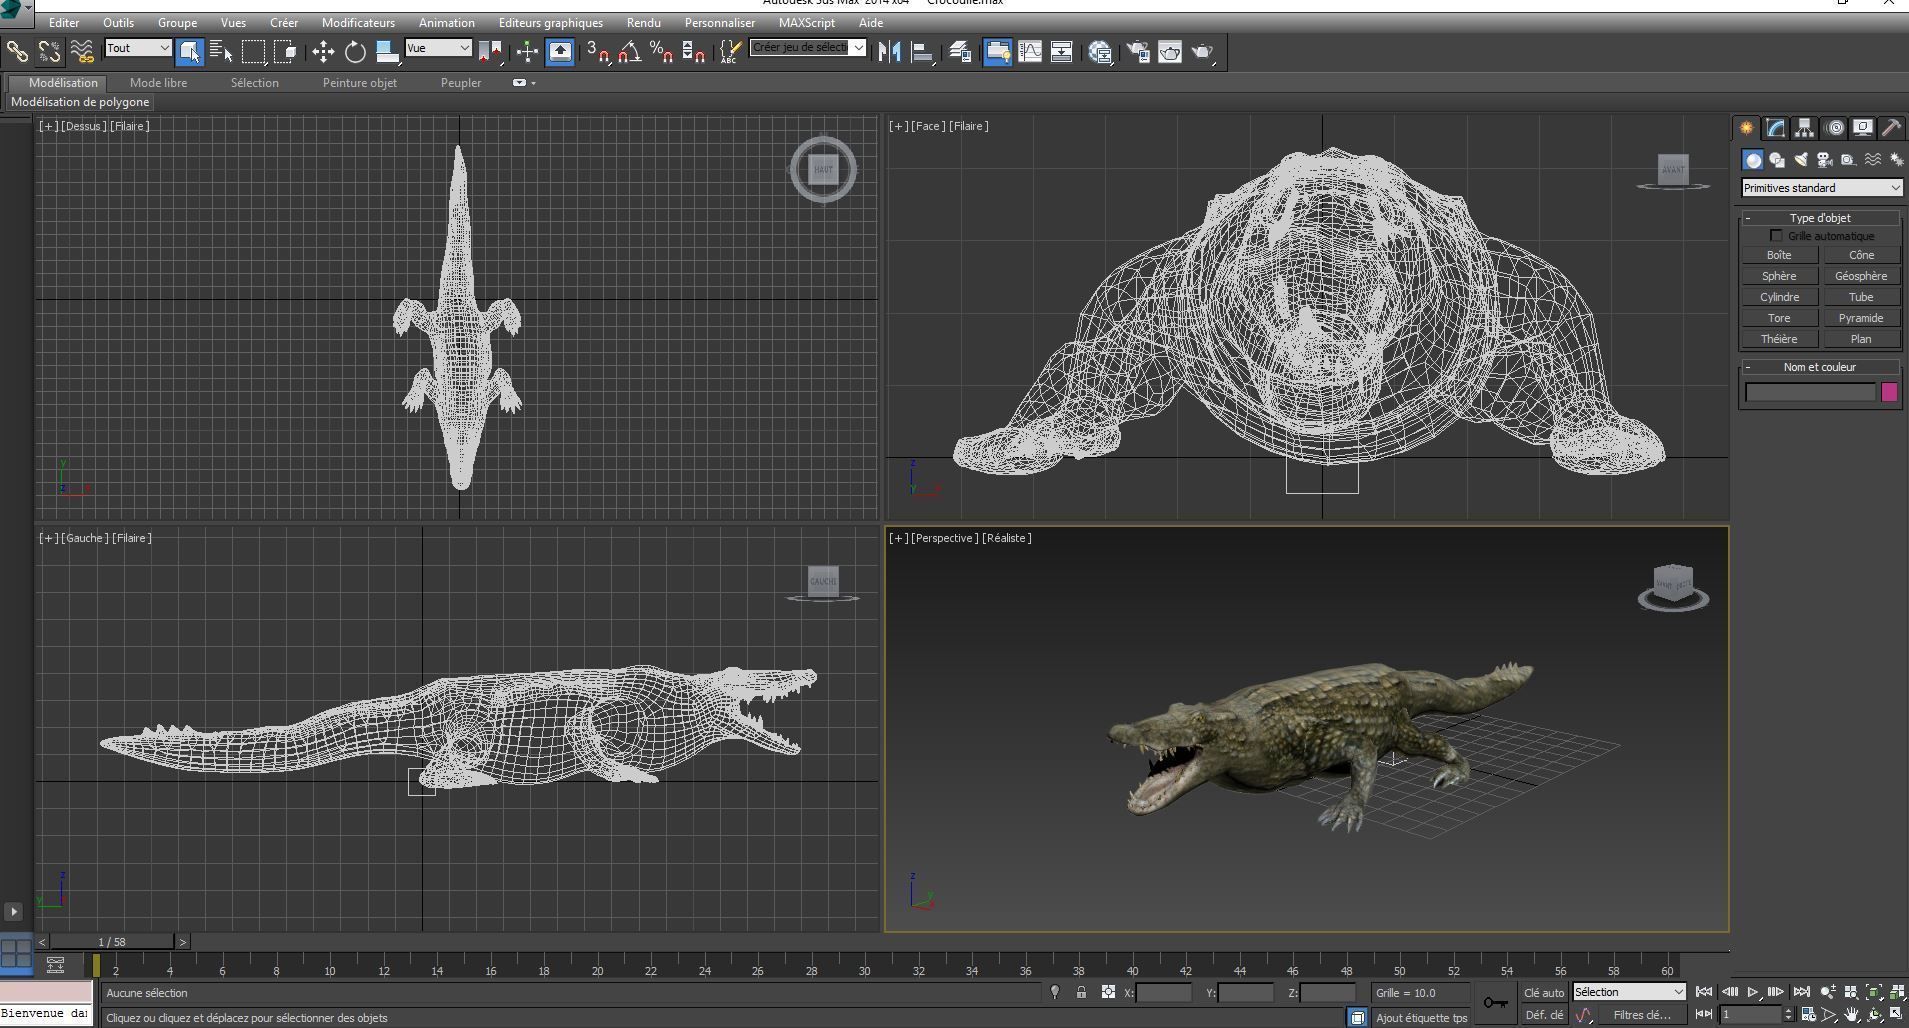
Task: Toggle absolute transform type-in mode
Action: tap(1108, 993)
